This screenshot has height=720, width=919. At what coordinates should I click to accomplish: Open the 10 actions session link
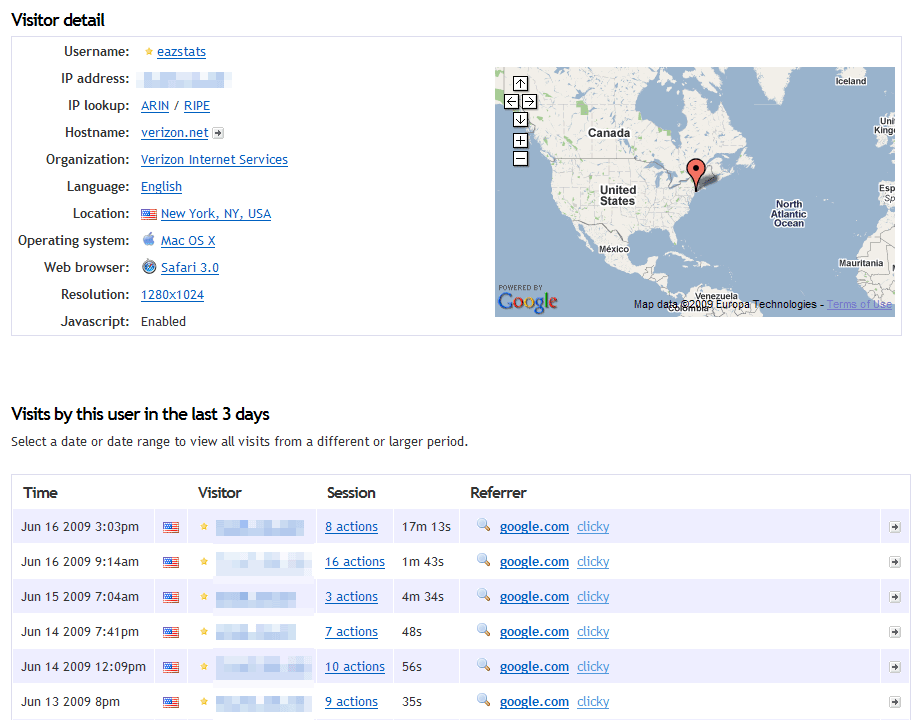pyautogui.click(x=355, y=667)
